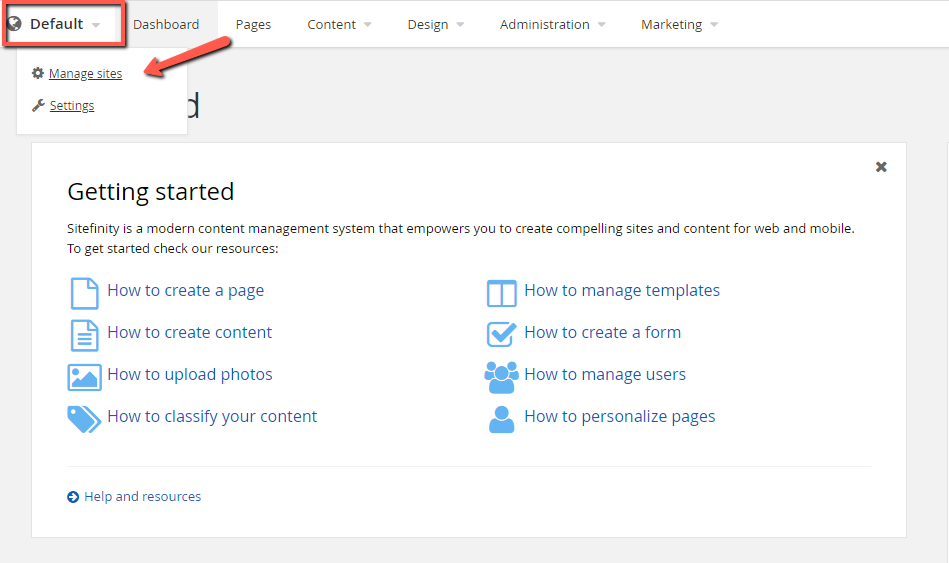Open the Pages menu item
The image size is (949, 563).
(x=253, y=24)
